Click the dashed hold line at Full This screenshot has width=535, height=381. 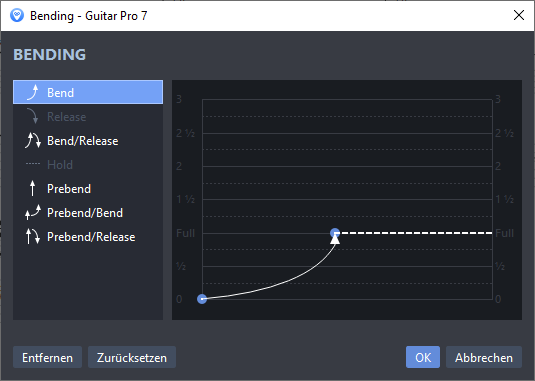[x=416, y=233]
